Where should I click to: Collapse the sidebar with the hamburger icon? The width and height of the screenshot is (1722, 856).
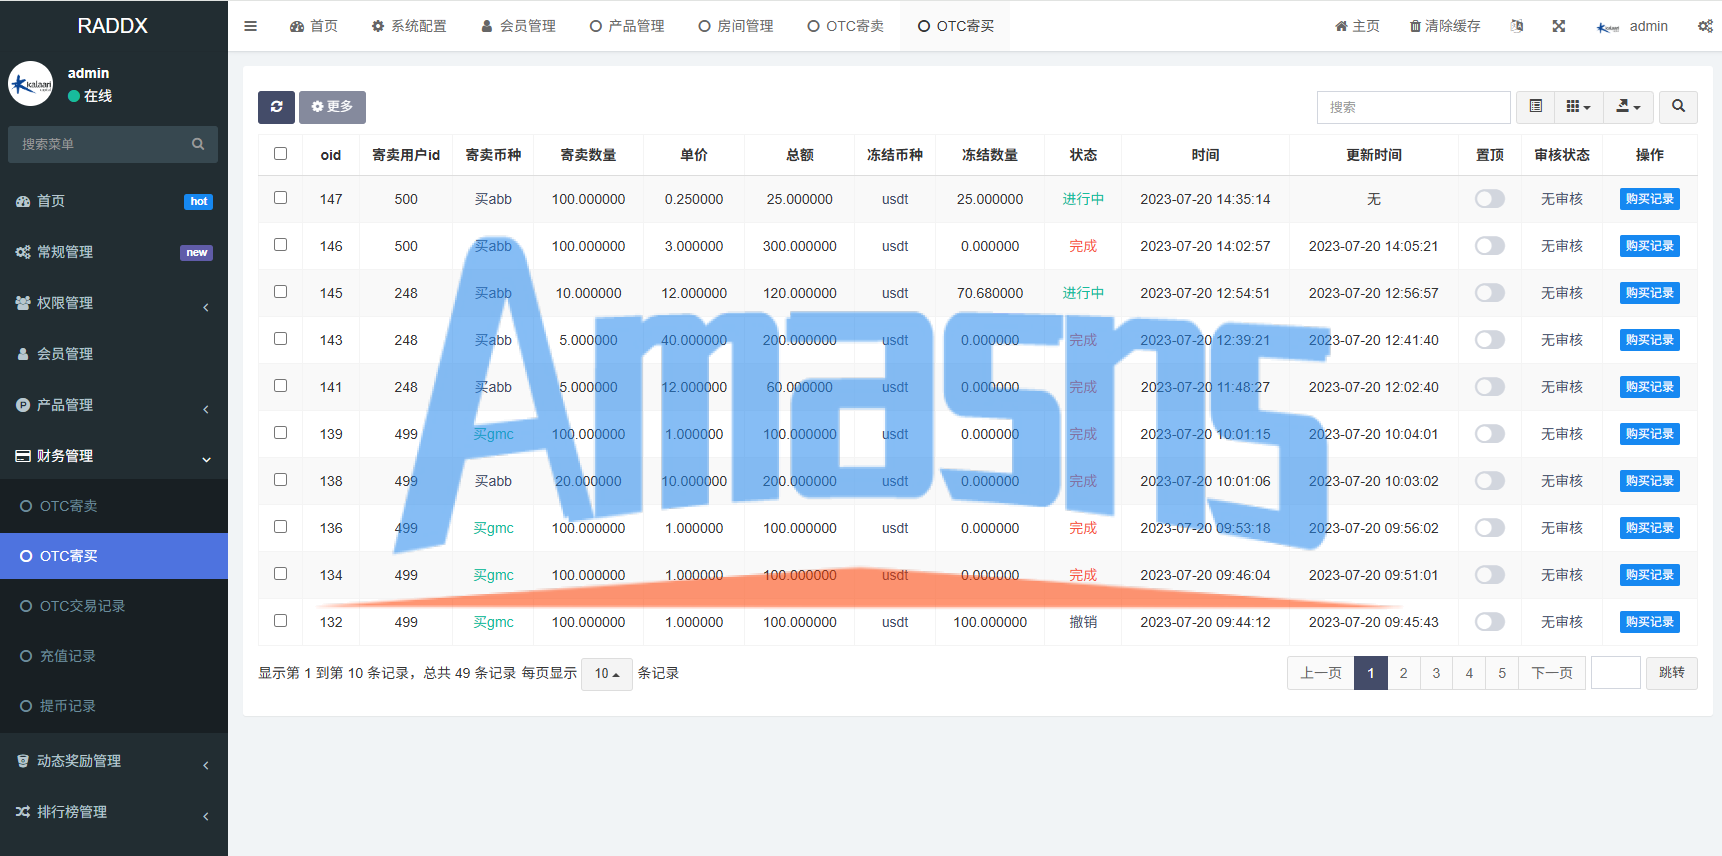pos(250,26)
